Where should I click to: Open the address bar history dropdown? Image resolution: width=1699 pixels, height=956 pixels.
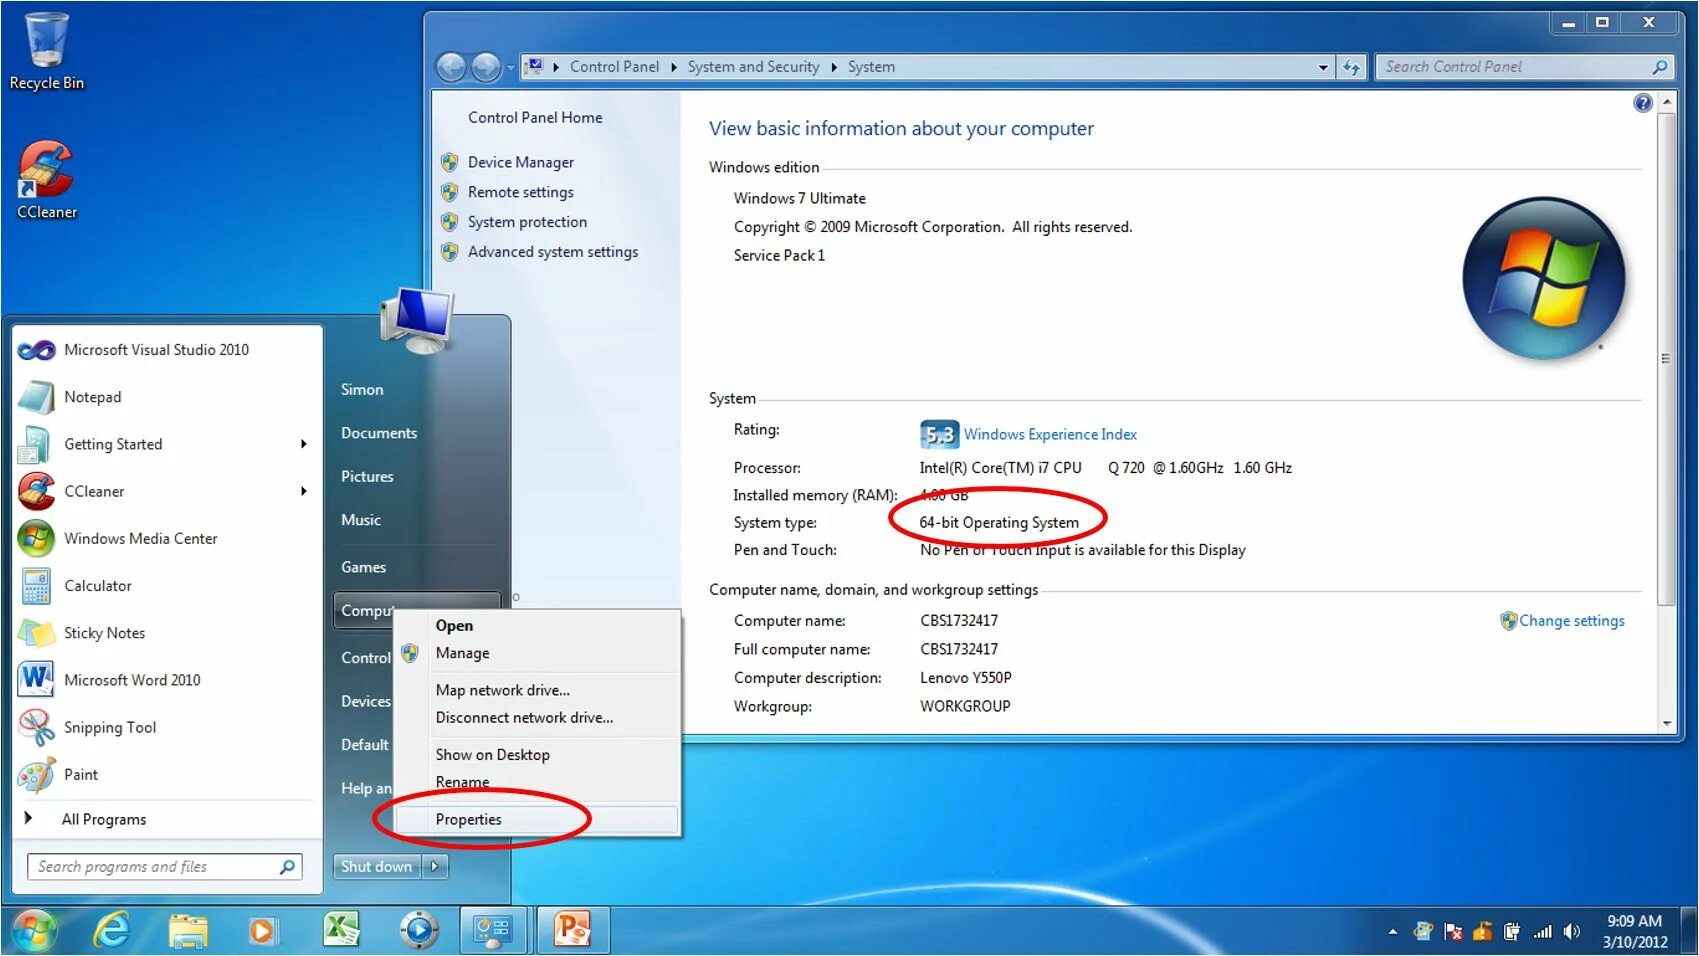click(1323, 67)
